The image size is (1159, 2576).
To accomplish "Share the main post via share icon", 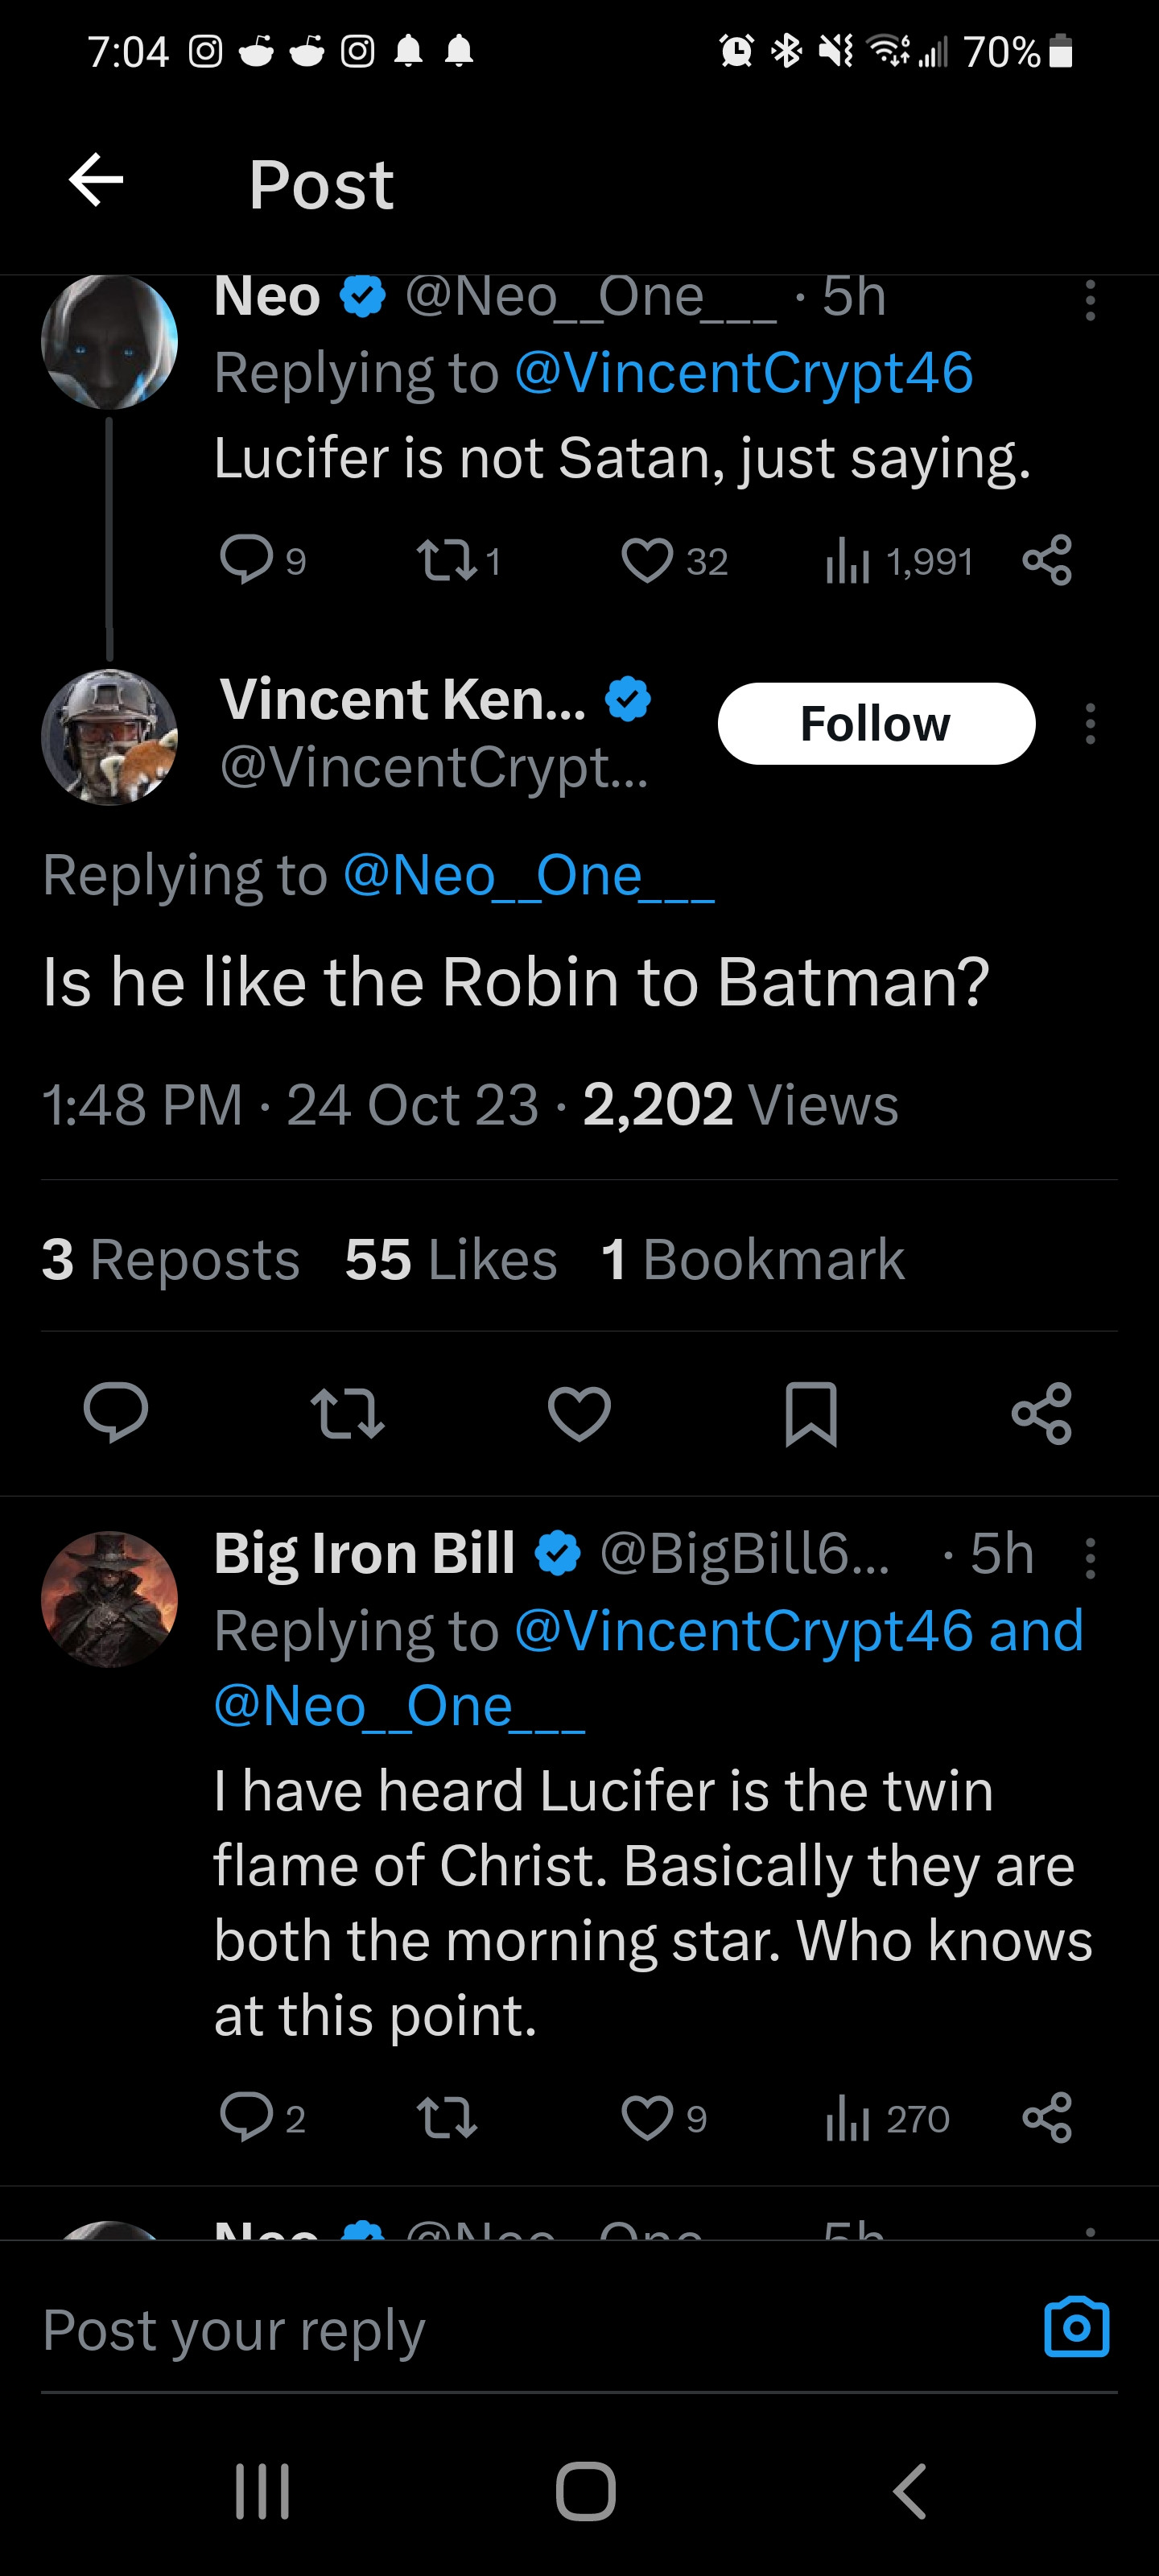I will coord(1041,1413).
